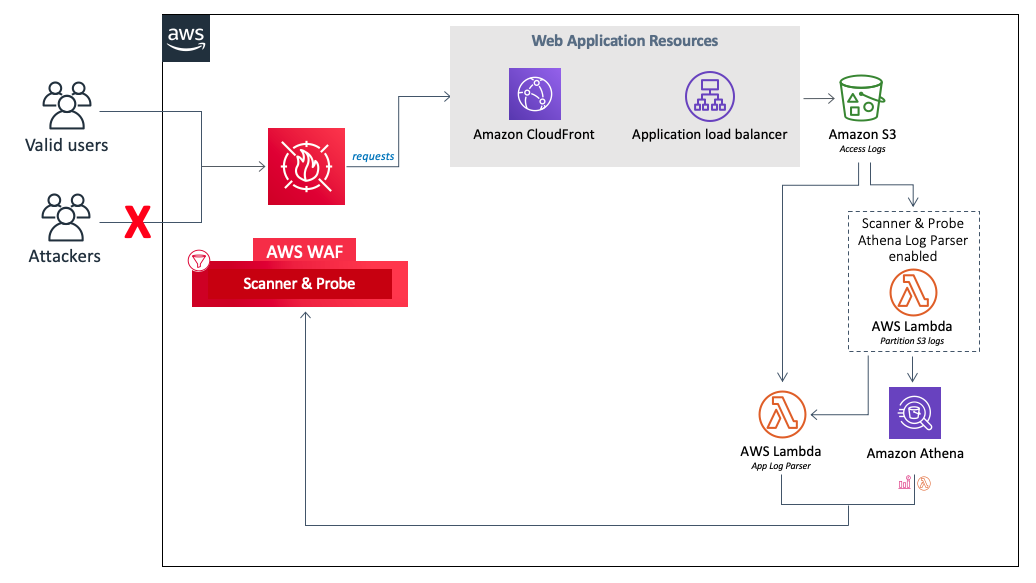Image resolution: width=1036 pixels, height=583 pixels.
Task: Open the Amazon S3 bucket icon
Action: (861, 98)
